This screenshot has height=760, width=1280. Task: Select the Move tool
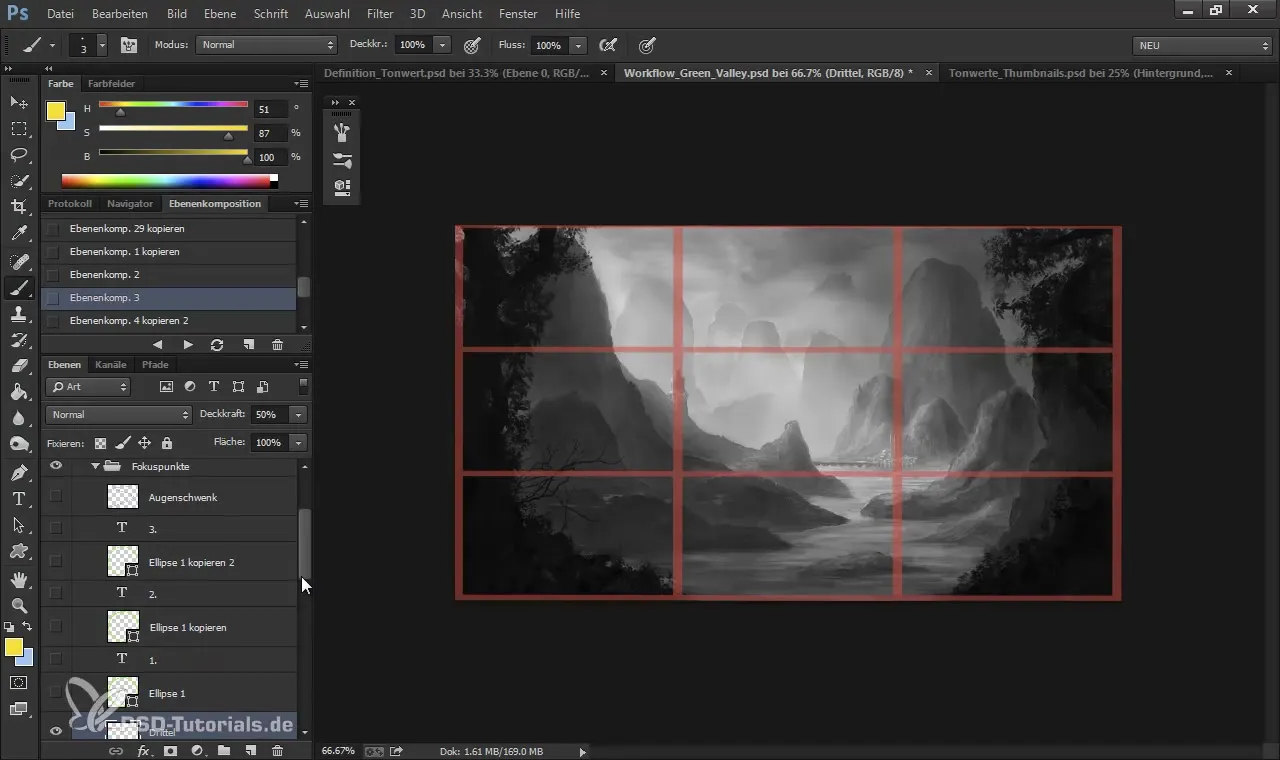point(19,103)
